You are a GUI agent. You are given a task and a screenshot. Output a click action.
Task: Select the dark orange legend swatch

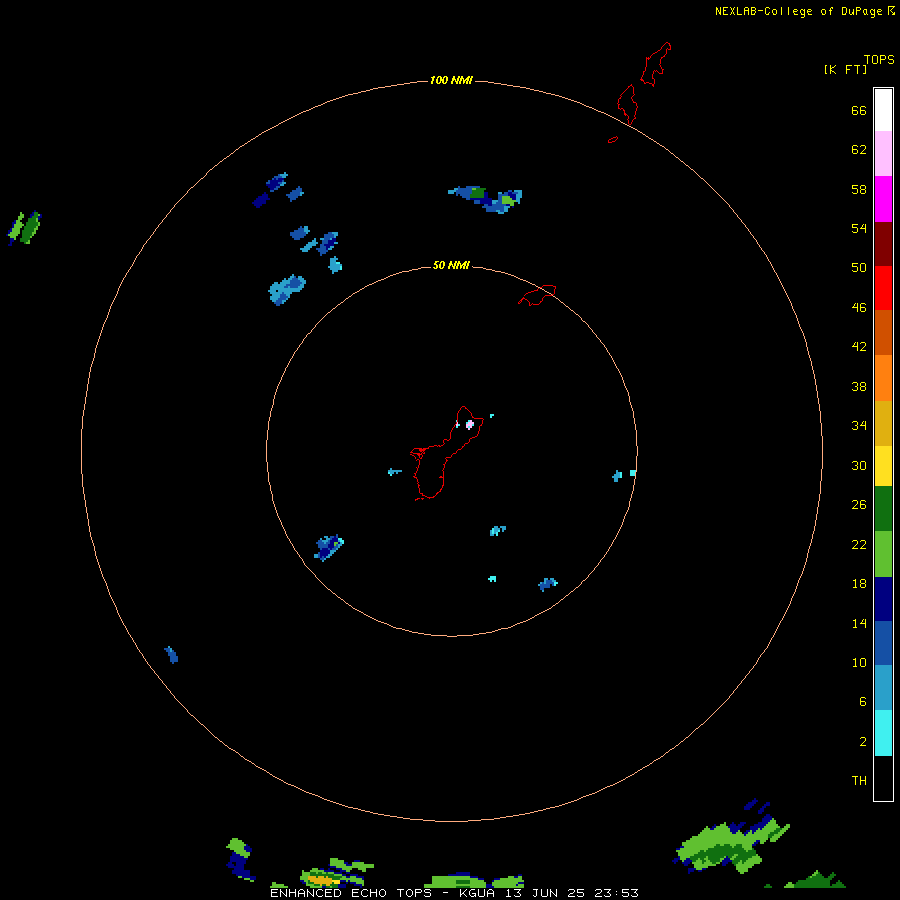tap(883, 332)
